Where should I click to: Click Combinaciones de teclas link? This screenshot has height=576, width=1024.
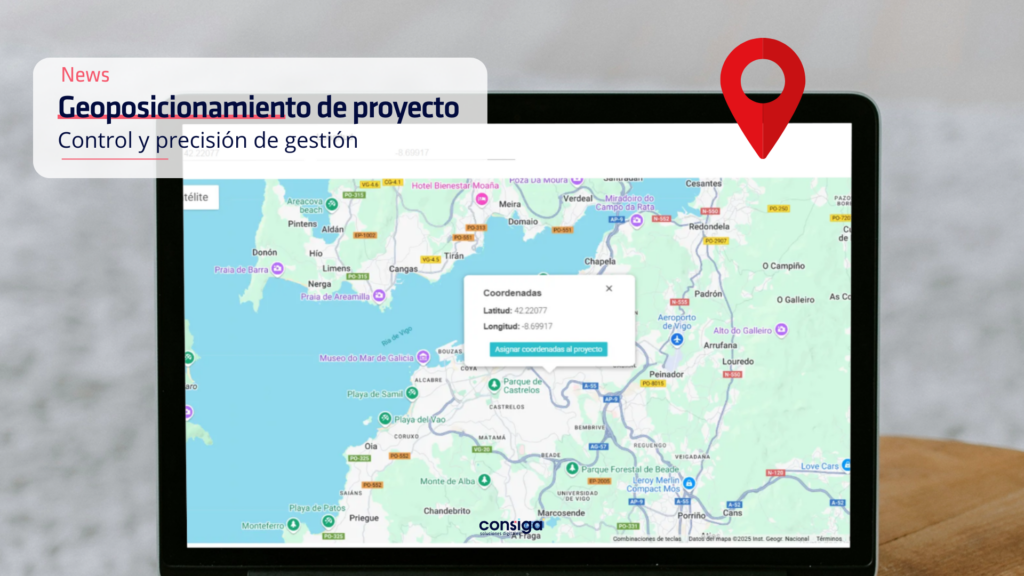point(647,539)
